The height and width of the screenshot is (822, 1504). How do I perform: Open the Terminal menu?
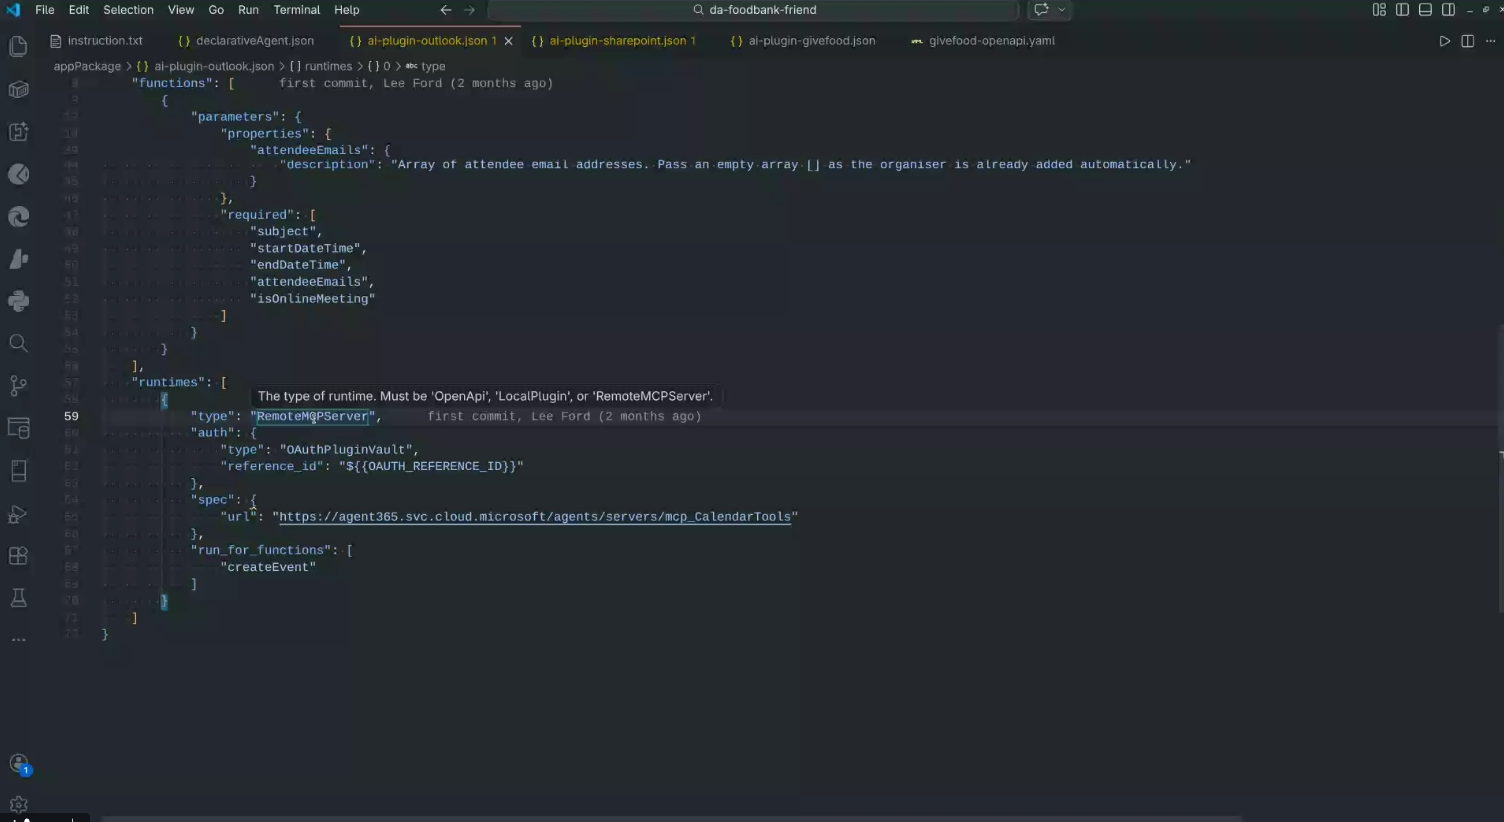tap(296, 10)
